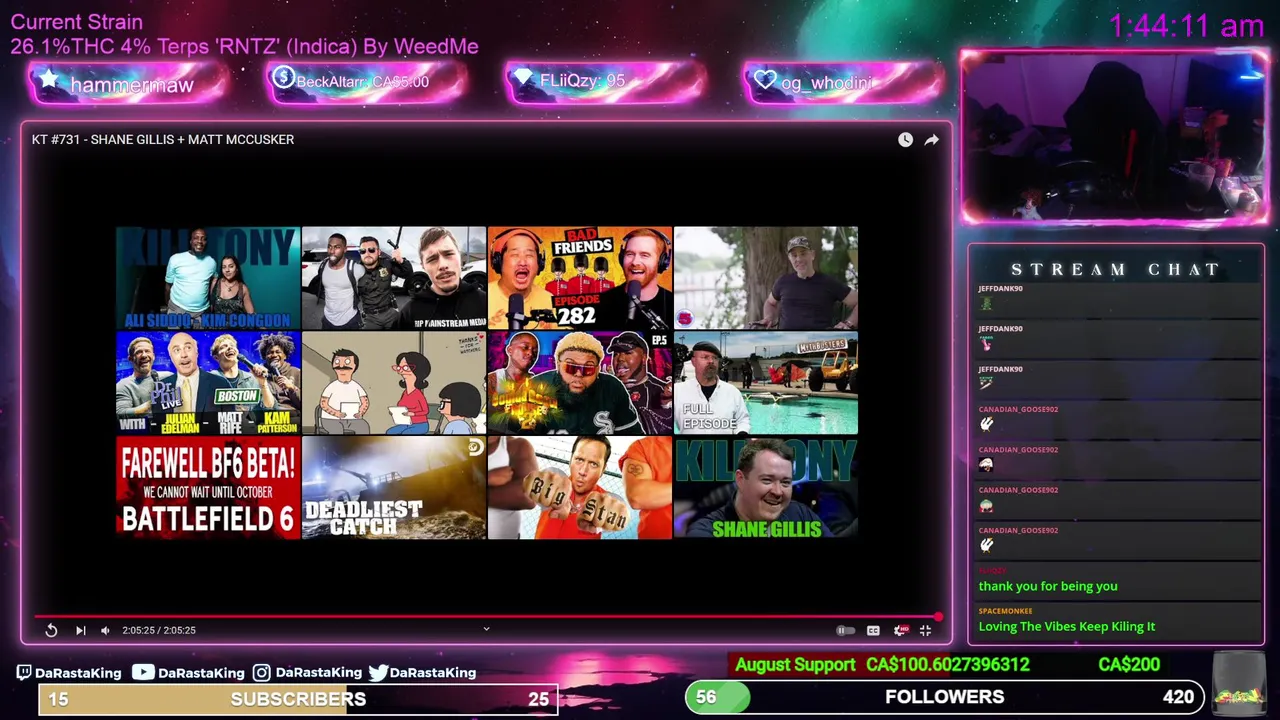Click the 420 followers goal number
This screenshot has height=720, width=1280.
point(1178,697)
